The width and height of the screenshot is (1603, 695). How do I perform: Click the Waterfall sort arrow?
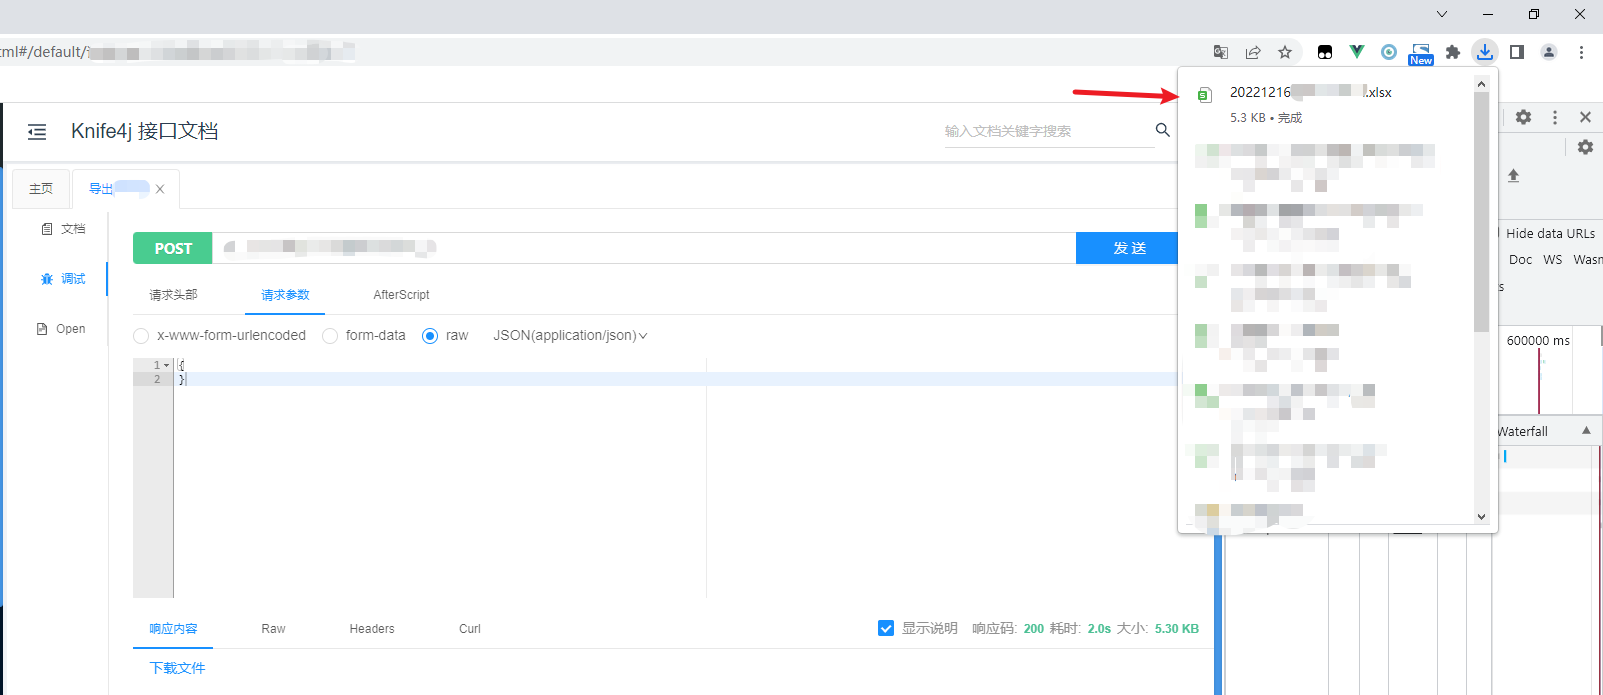tap(1586, 430)
